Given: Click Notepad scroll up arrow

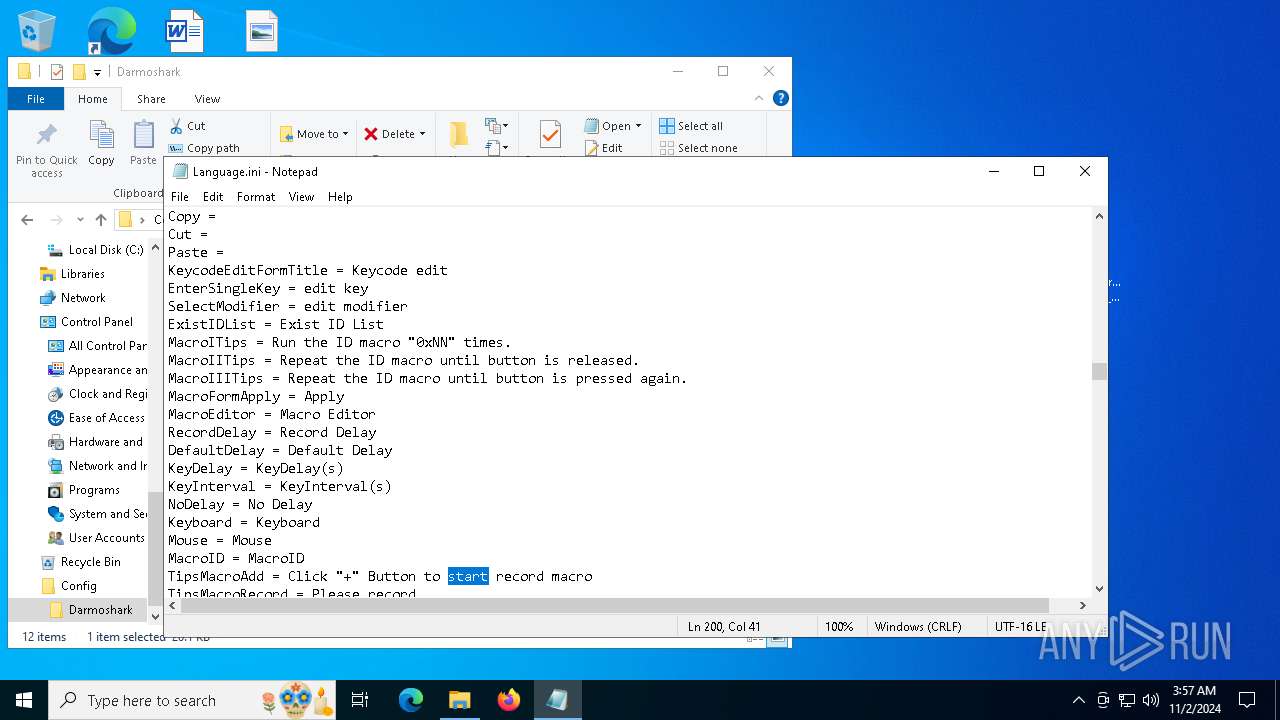Looking at the screenshot, I should tap(1099, 215).
